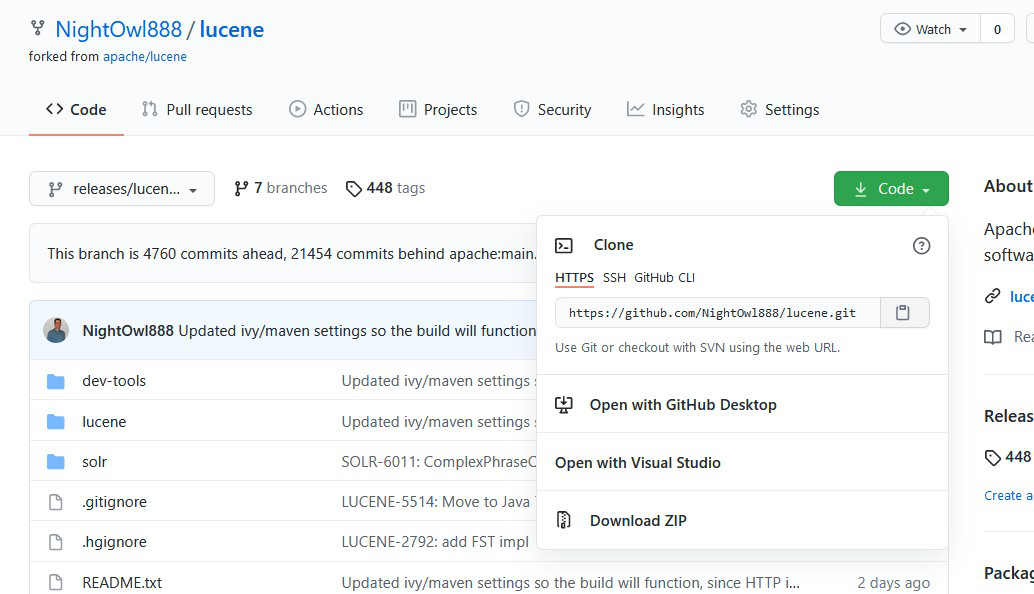The image size is (1034, 594).
Task: Follow the apache/lucene fork source link
Action: click(145, 57)
